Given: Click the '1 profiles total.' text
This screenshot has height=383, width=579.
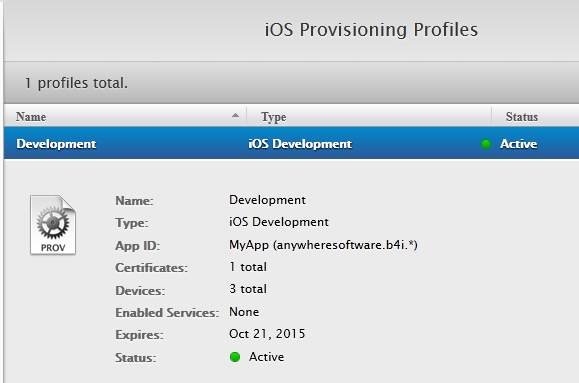Looking at the screenshot, I should click(76, 83).
